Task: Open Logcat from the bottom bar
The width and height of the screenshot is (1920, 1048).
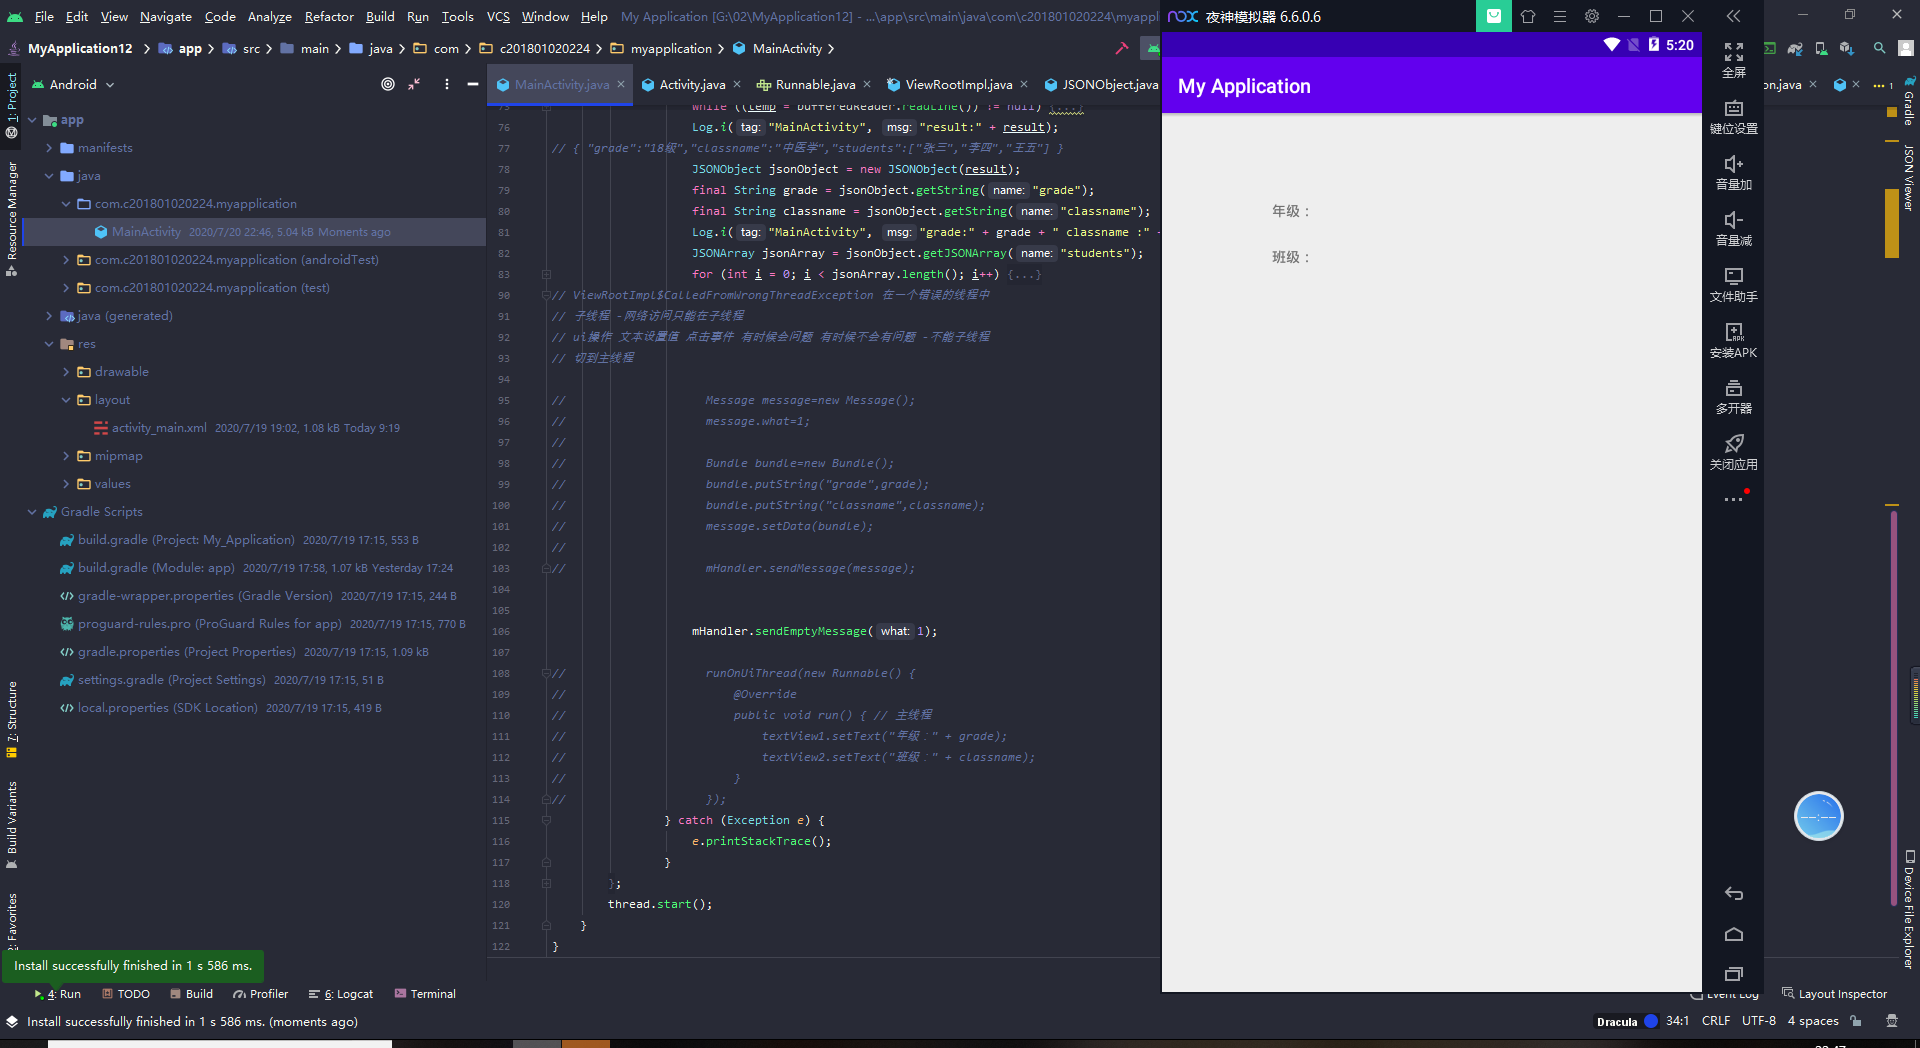Action: coord(340,993)
